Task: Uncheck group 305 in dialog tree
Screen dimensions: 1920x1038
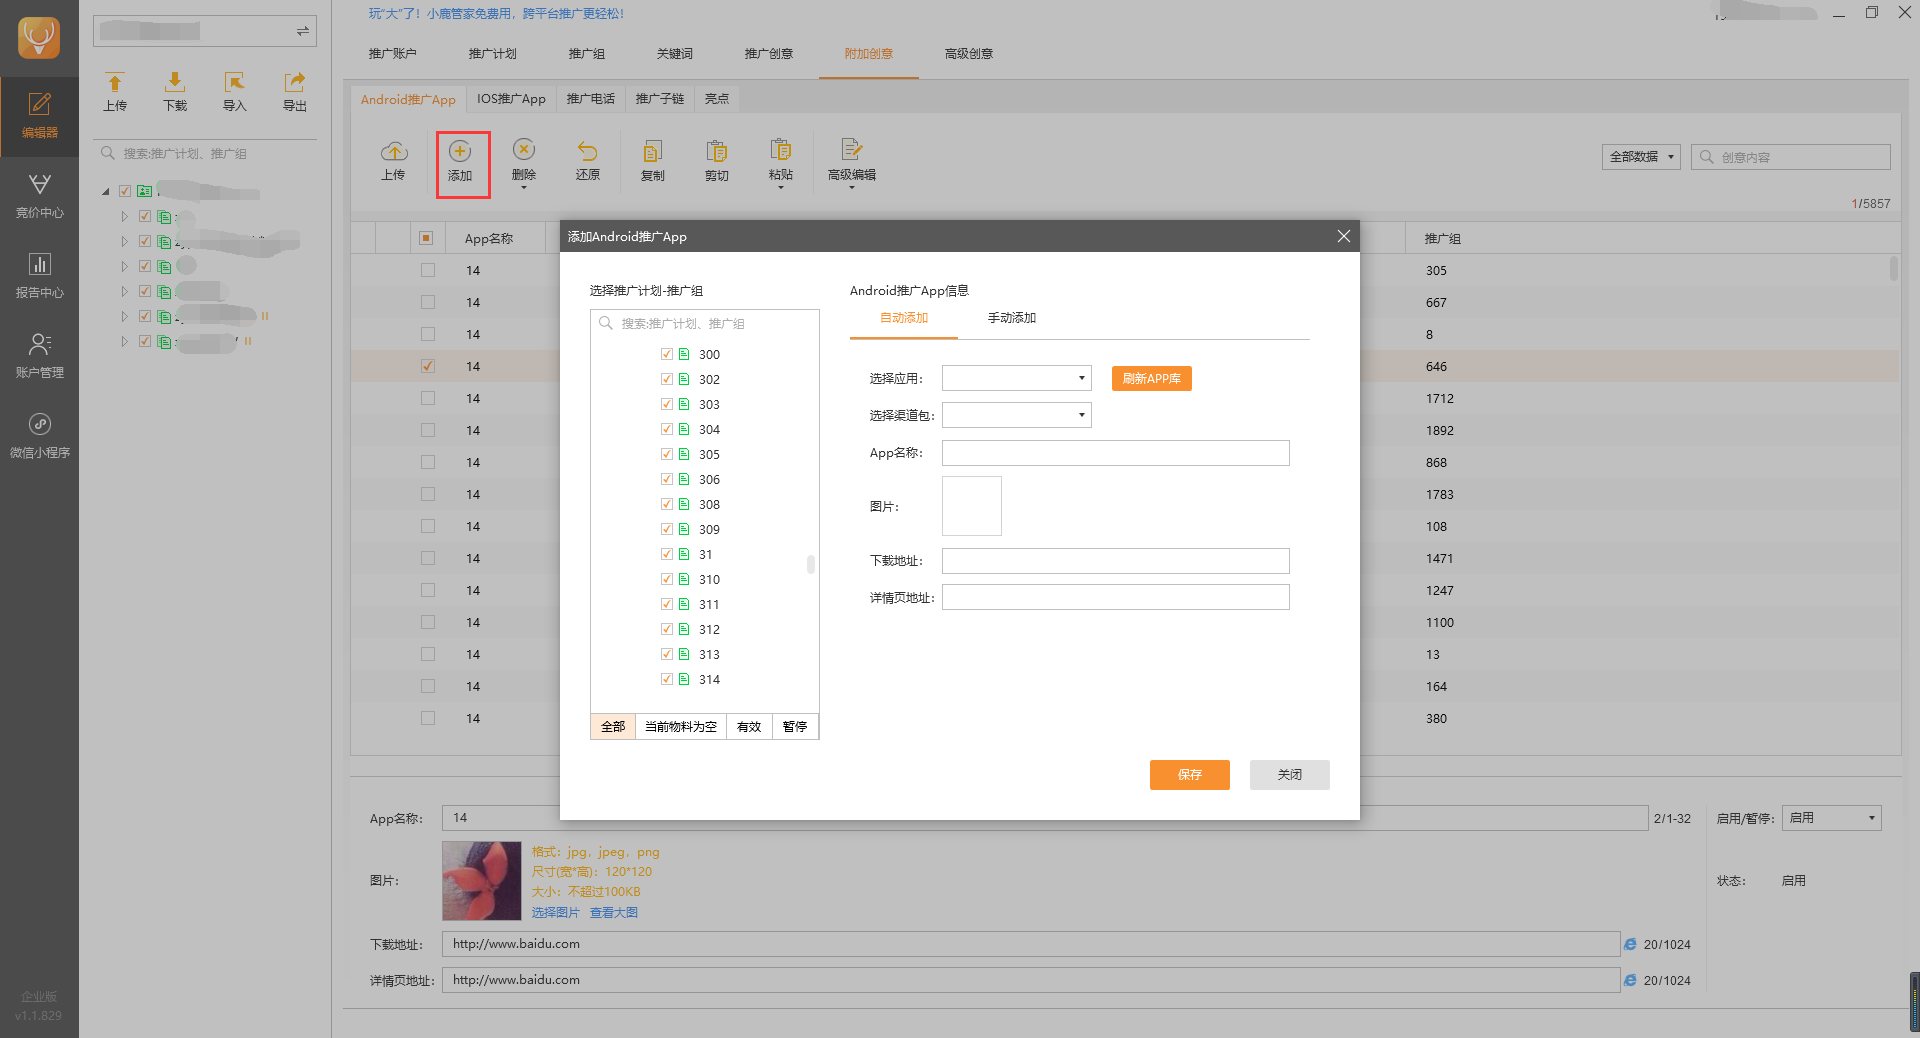Action: [667, 454]
